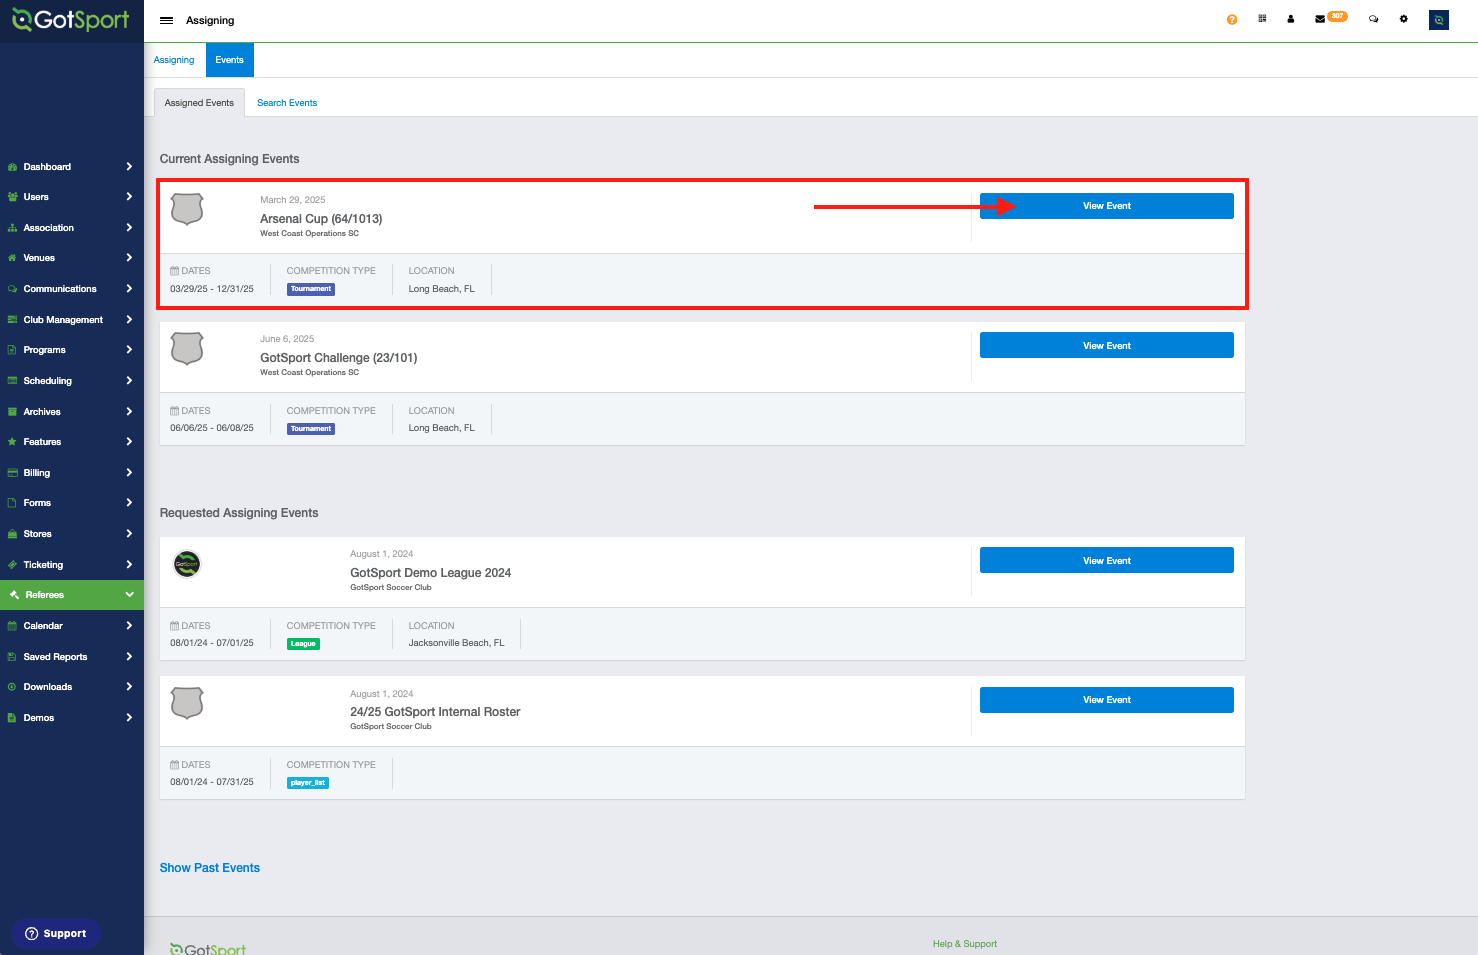Expand the Venues menu chevron
1478x955 pixels.
click(129, 258)
